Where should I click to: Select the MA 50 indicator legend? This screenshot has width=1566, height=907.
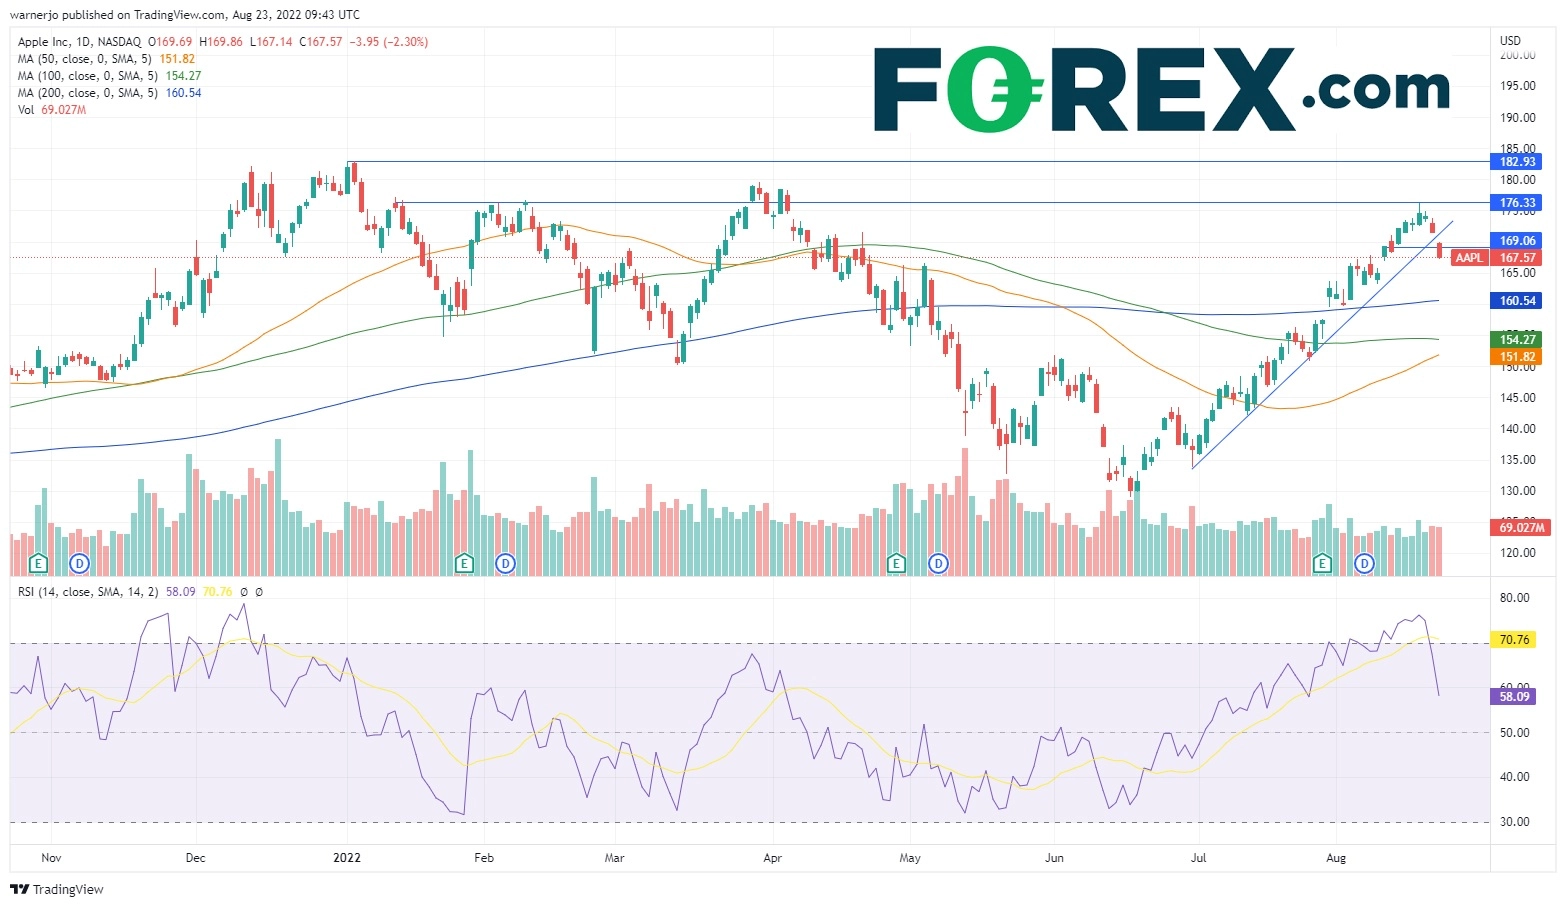(87, 59)
